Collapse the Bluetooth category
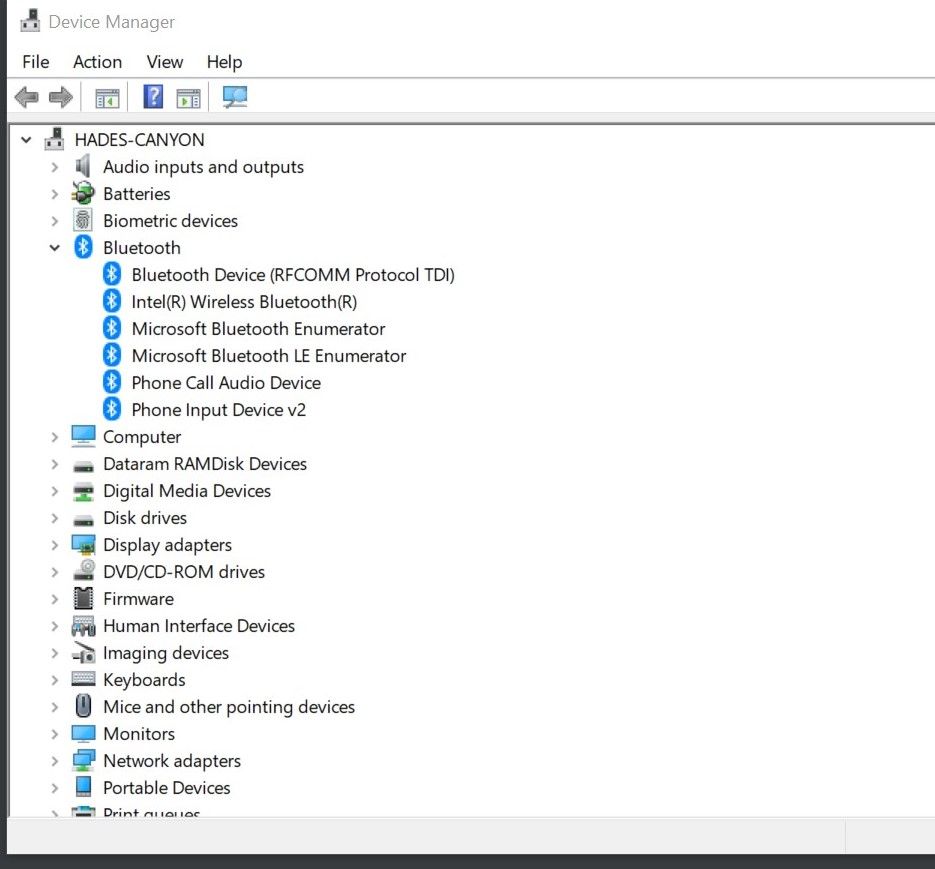This screenshot has height=869, width=935. pyautogui.click(x=55, y=248)
